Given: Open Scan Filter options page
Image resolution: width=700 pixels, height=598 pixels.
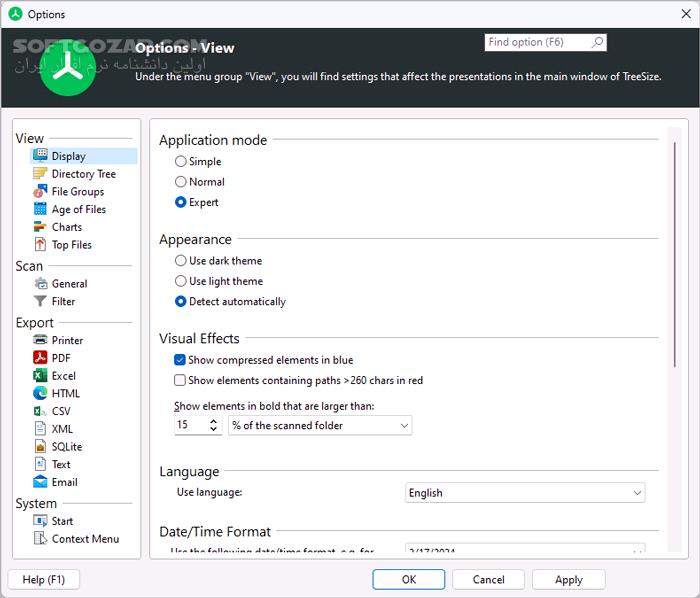Looking at the screenshot, I should point(63,301).
